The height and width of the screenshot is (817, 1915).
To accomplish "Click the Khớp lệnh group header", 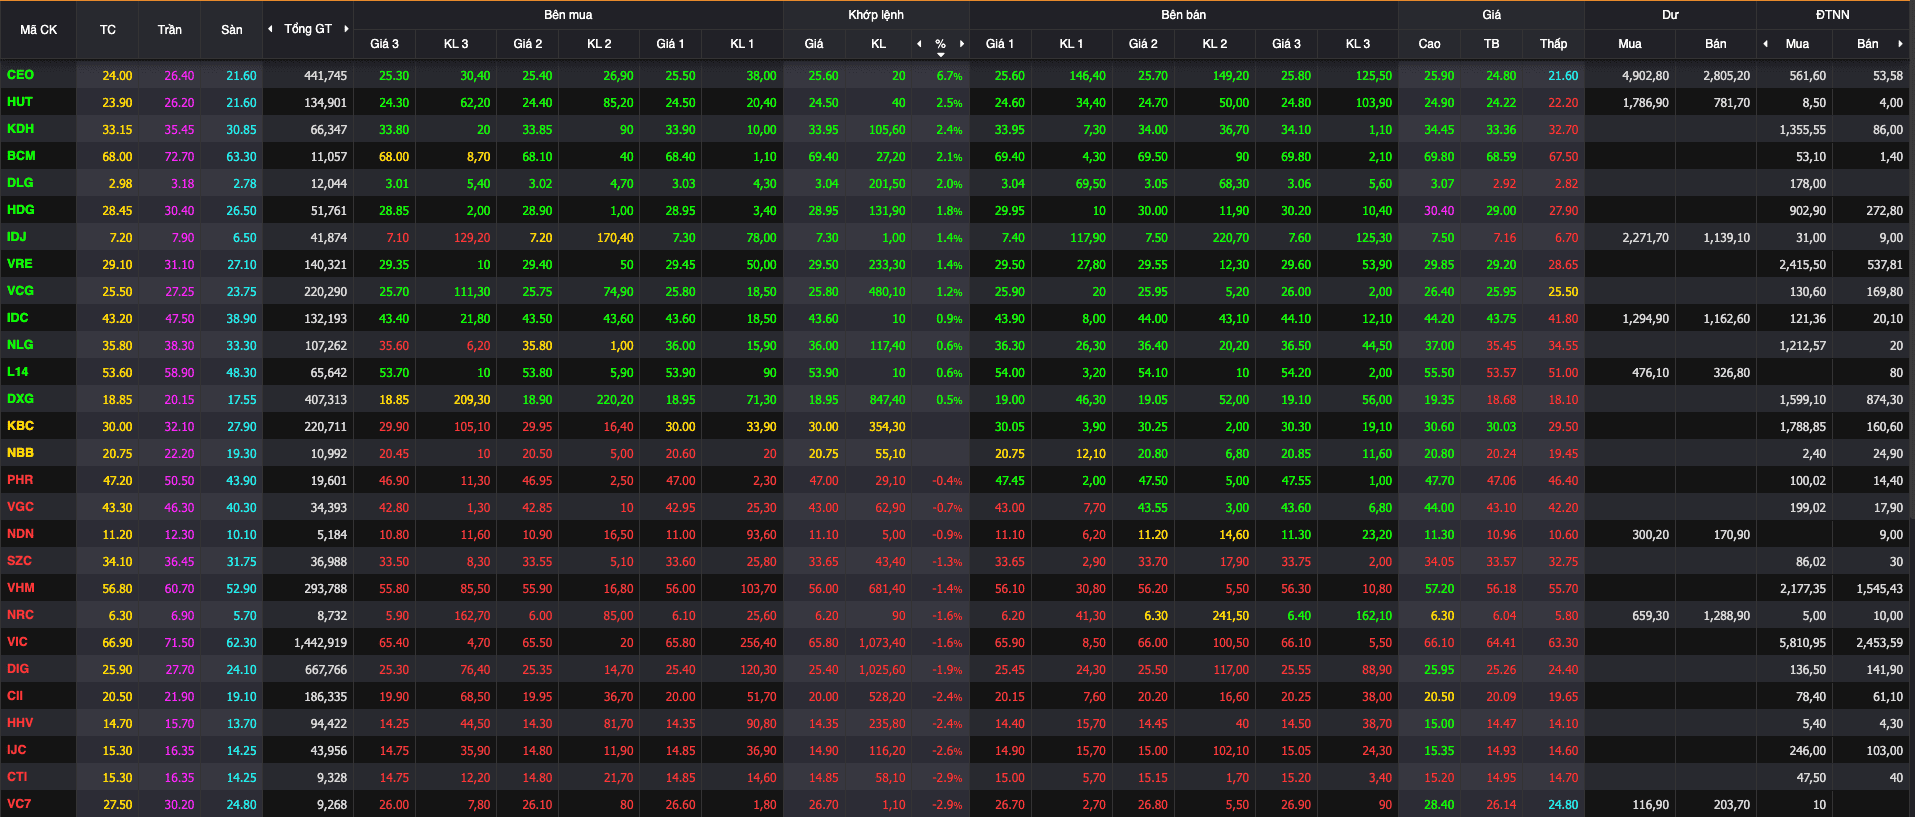I will tap(876, 15).
